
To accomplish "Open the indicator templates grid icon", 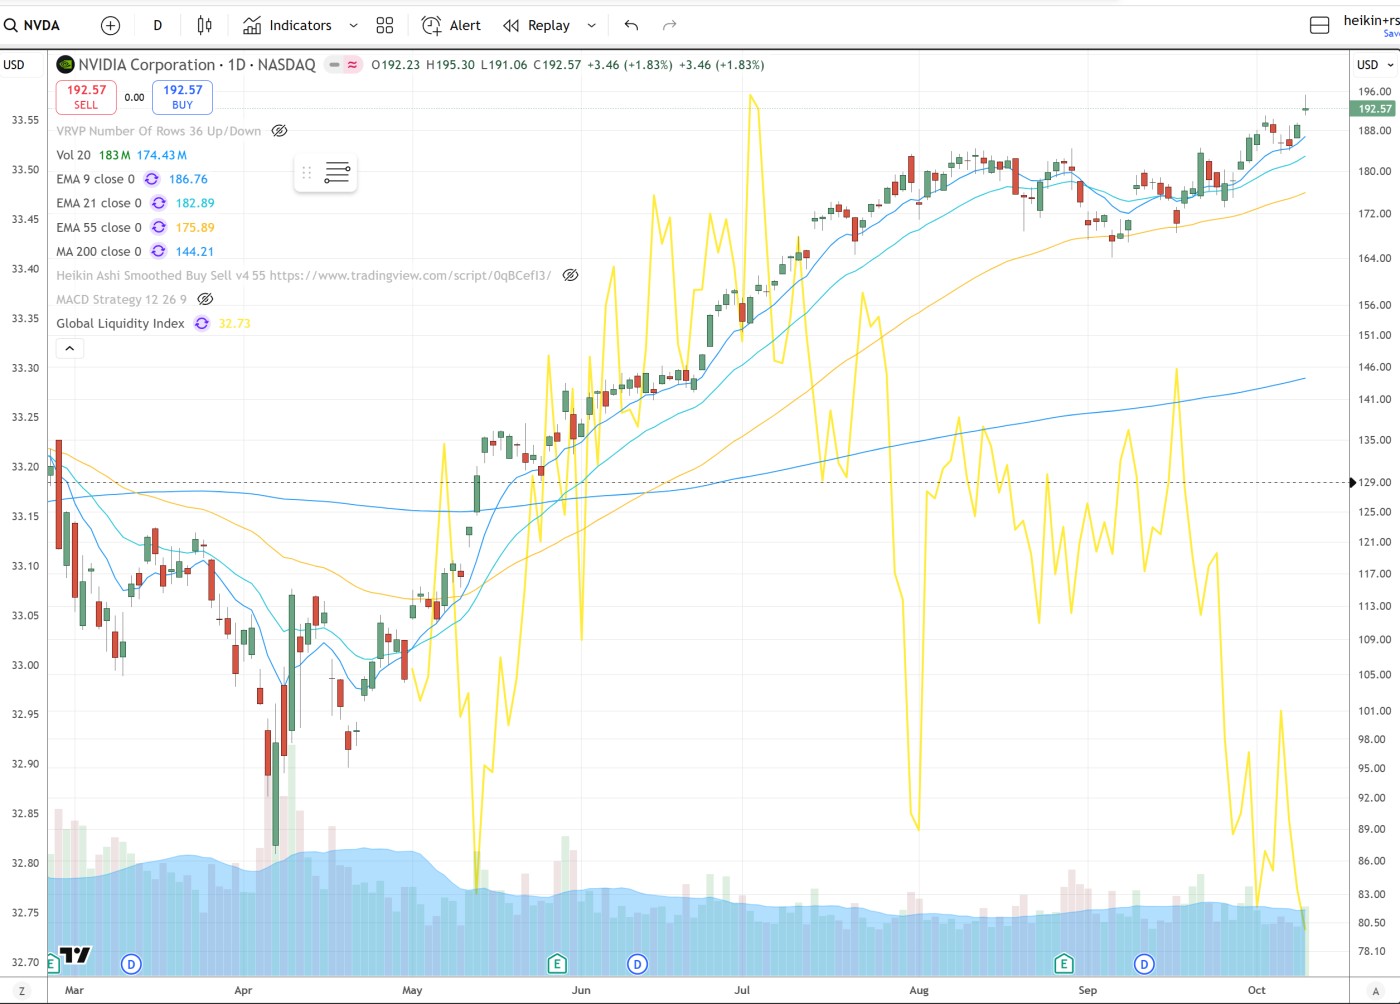I will tap(385, 25).
